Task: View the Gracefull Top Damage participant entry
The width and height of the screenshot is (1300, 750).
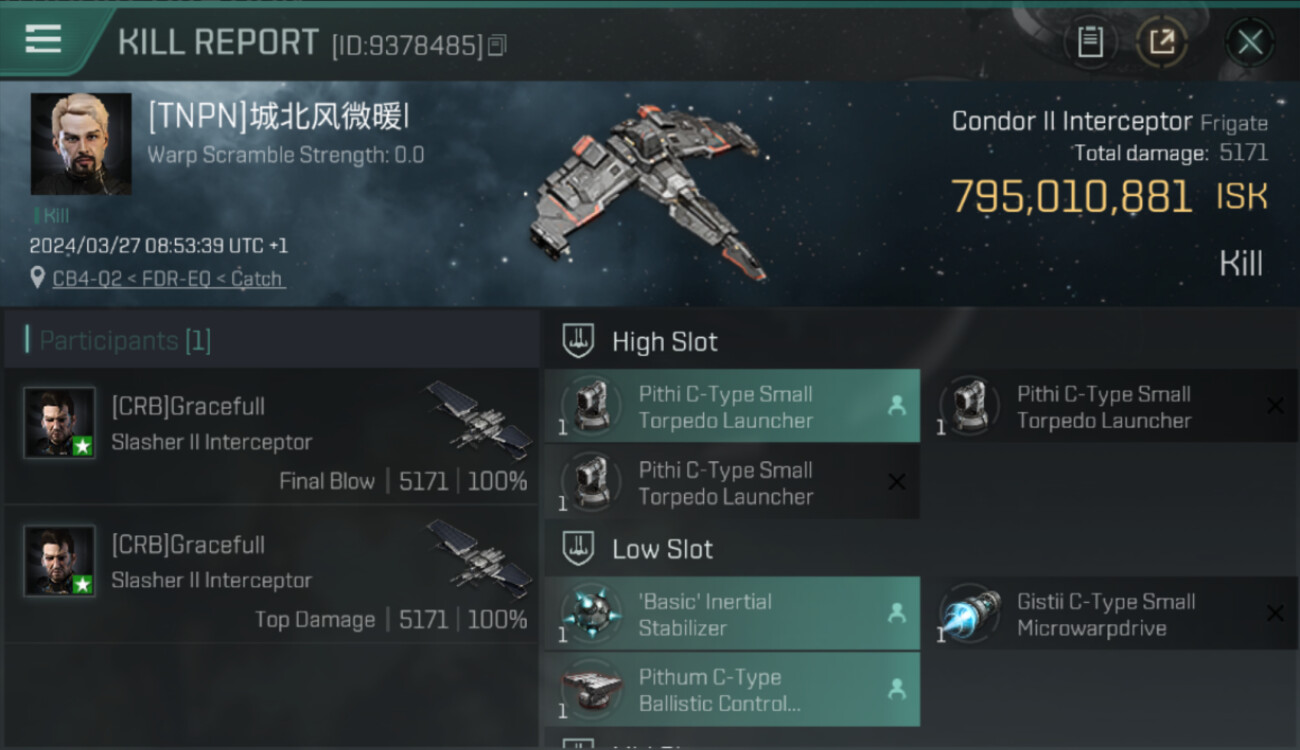Action: pyautogui.click(x=271, y=574)
